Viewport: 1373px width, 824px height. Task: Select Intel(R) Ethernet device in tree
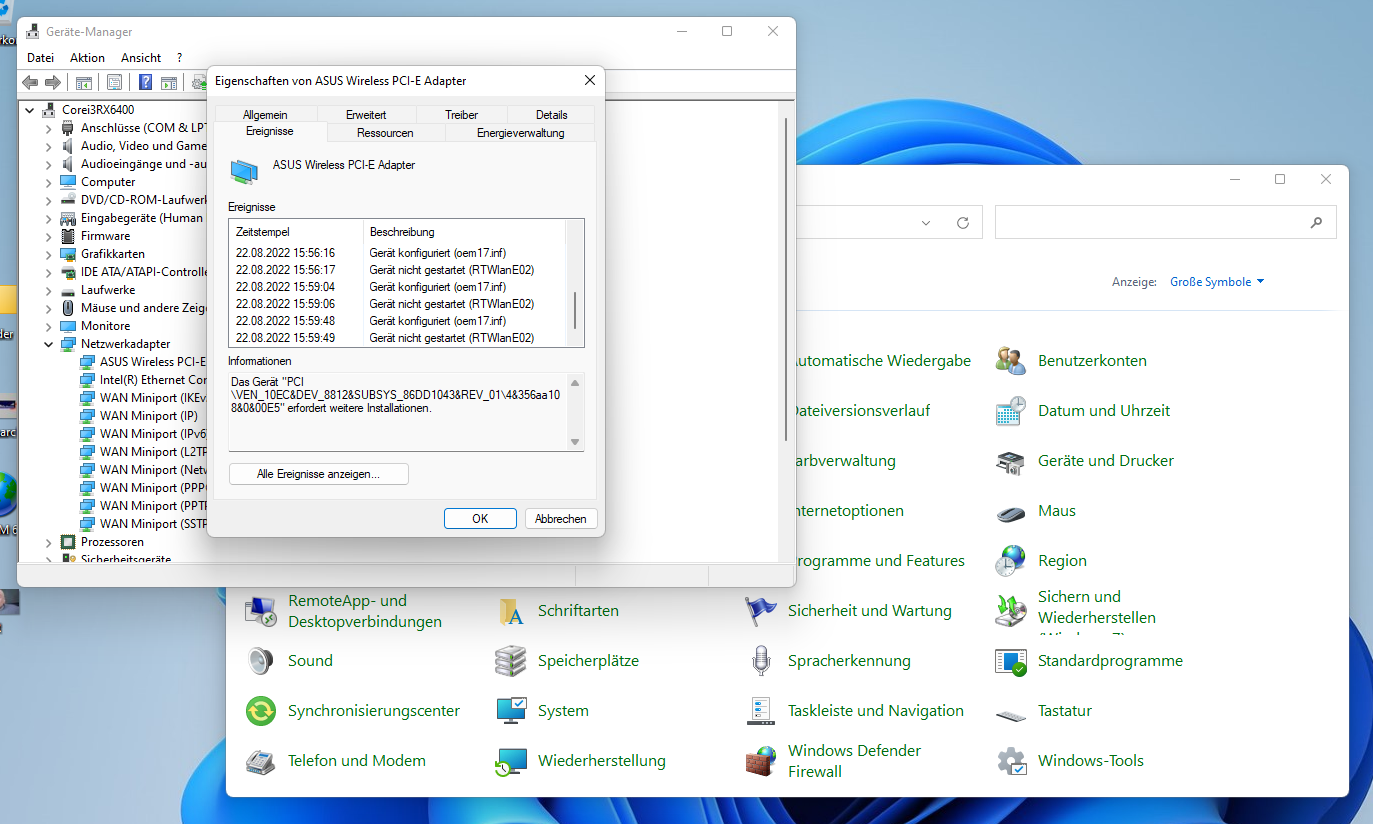153,380
